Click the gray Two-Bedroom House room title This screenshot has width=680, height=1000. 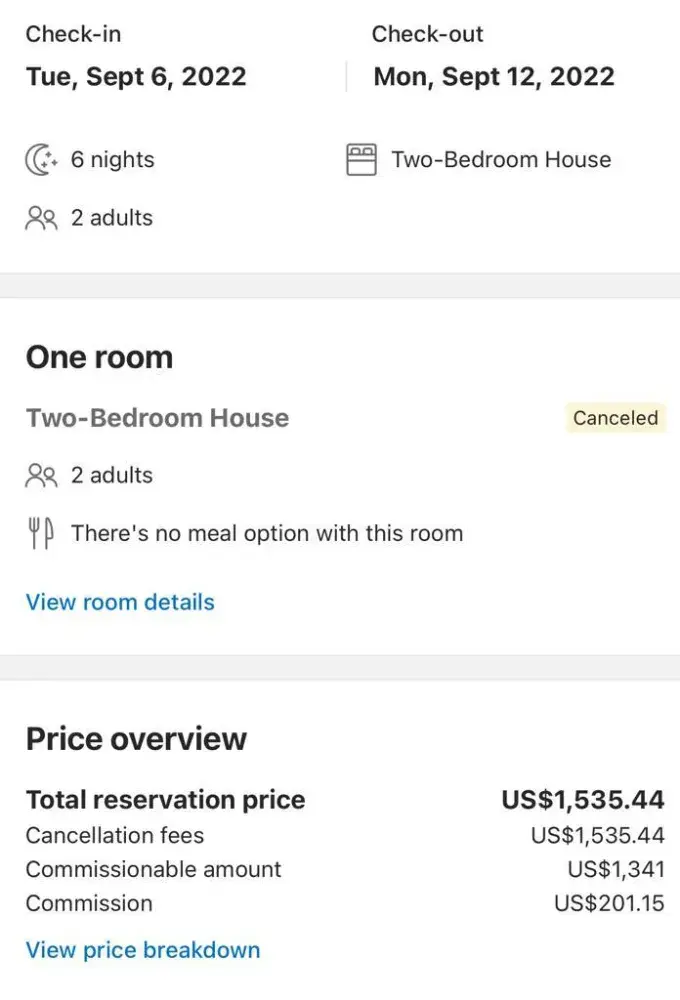[157, 418]
